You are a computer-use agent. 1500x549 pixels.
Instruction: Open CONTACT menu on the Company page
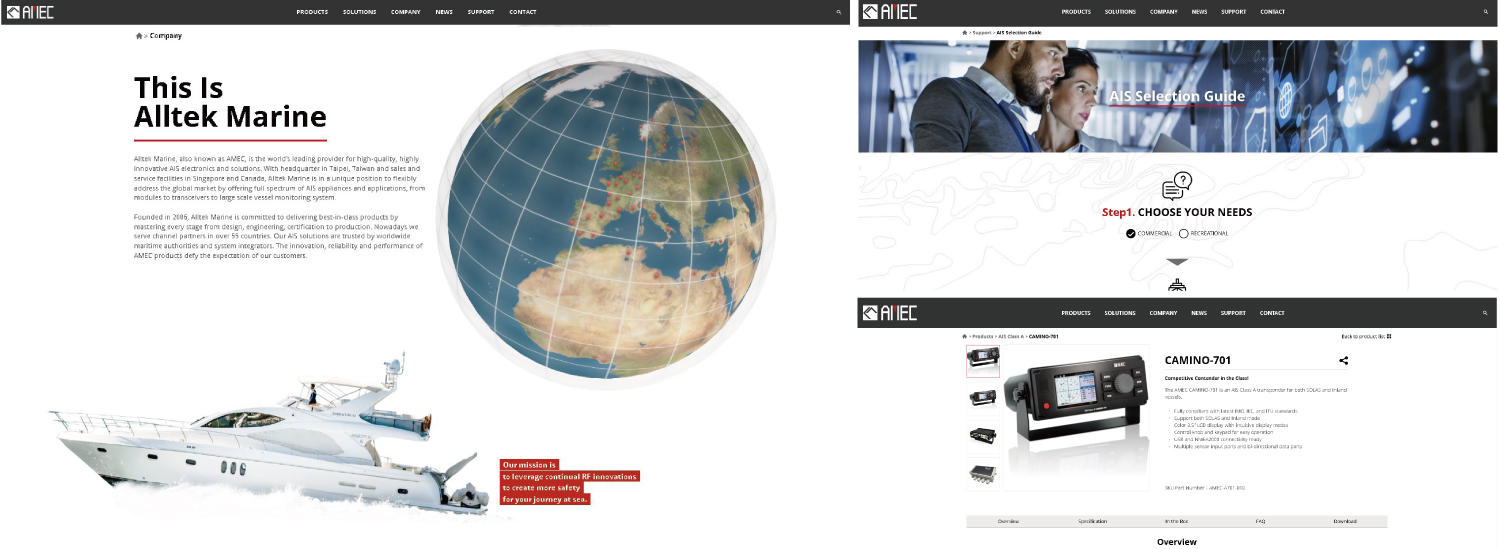[523, 12]
